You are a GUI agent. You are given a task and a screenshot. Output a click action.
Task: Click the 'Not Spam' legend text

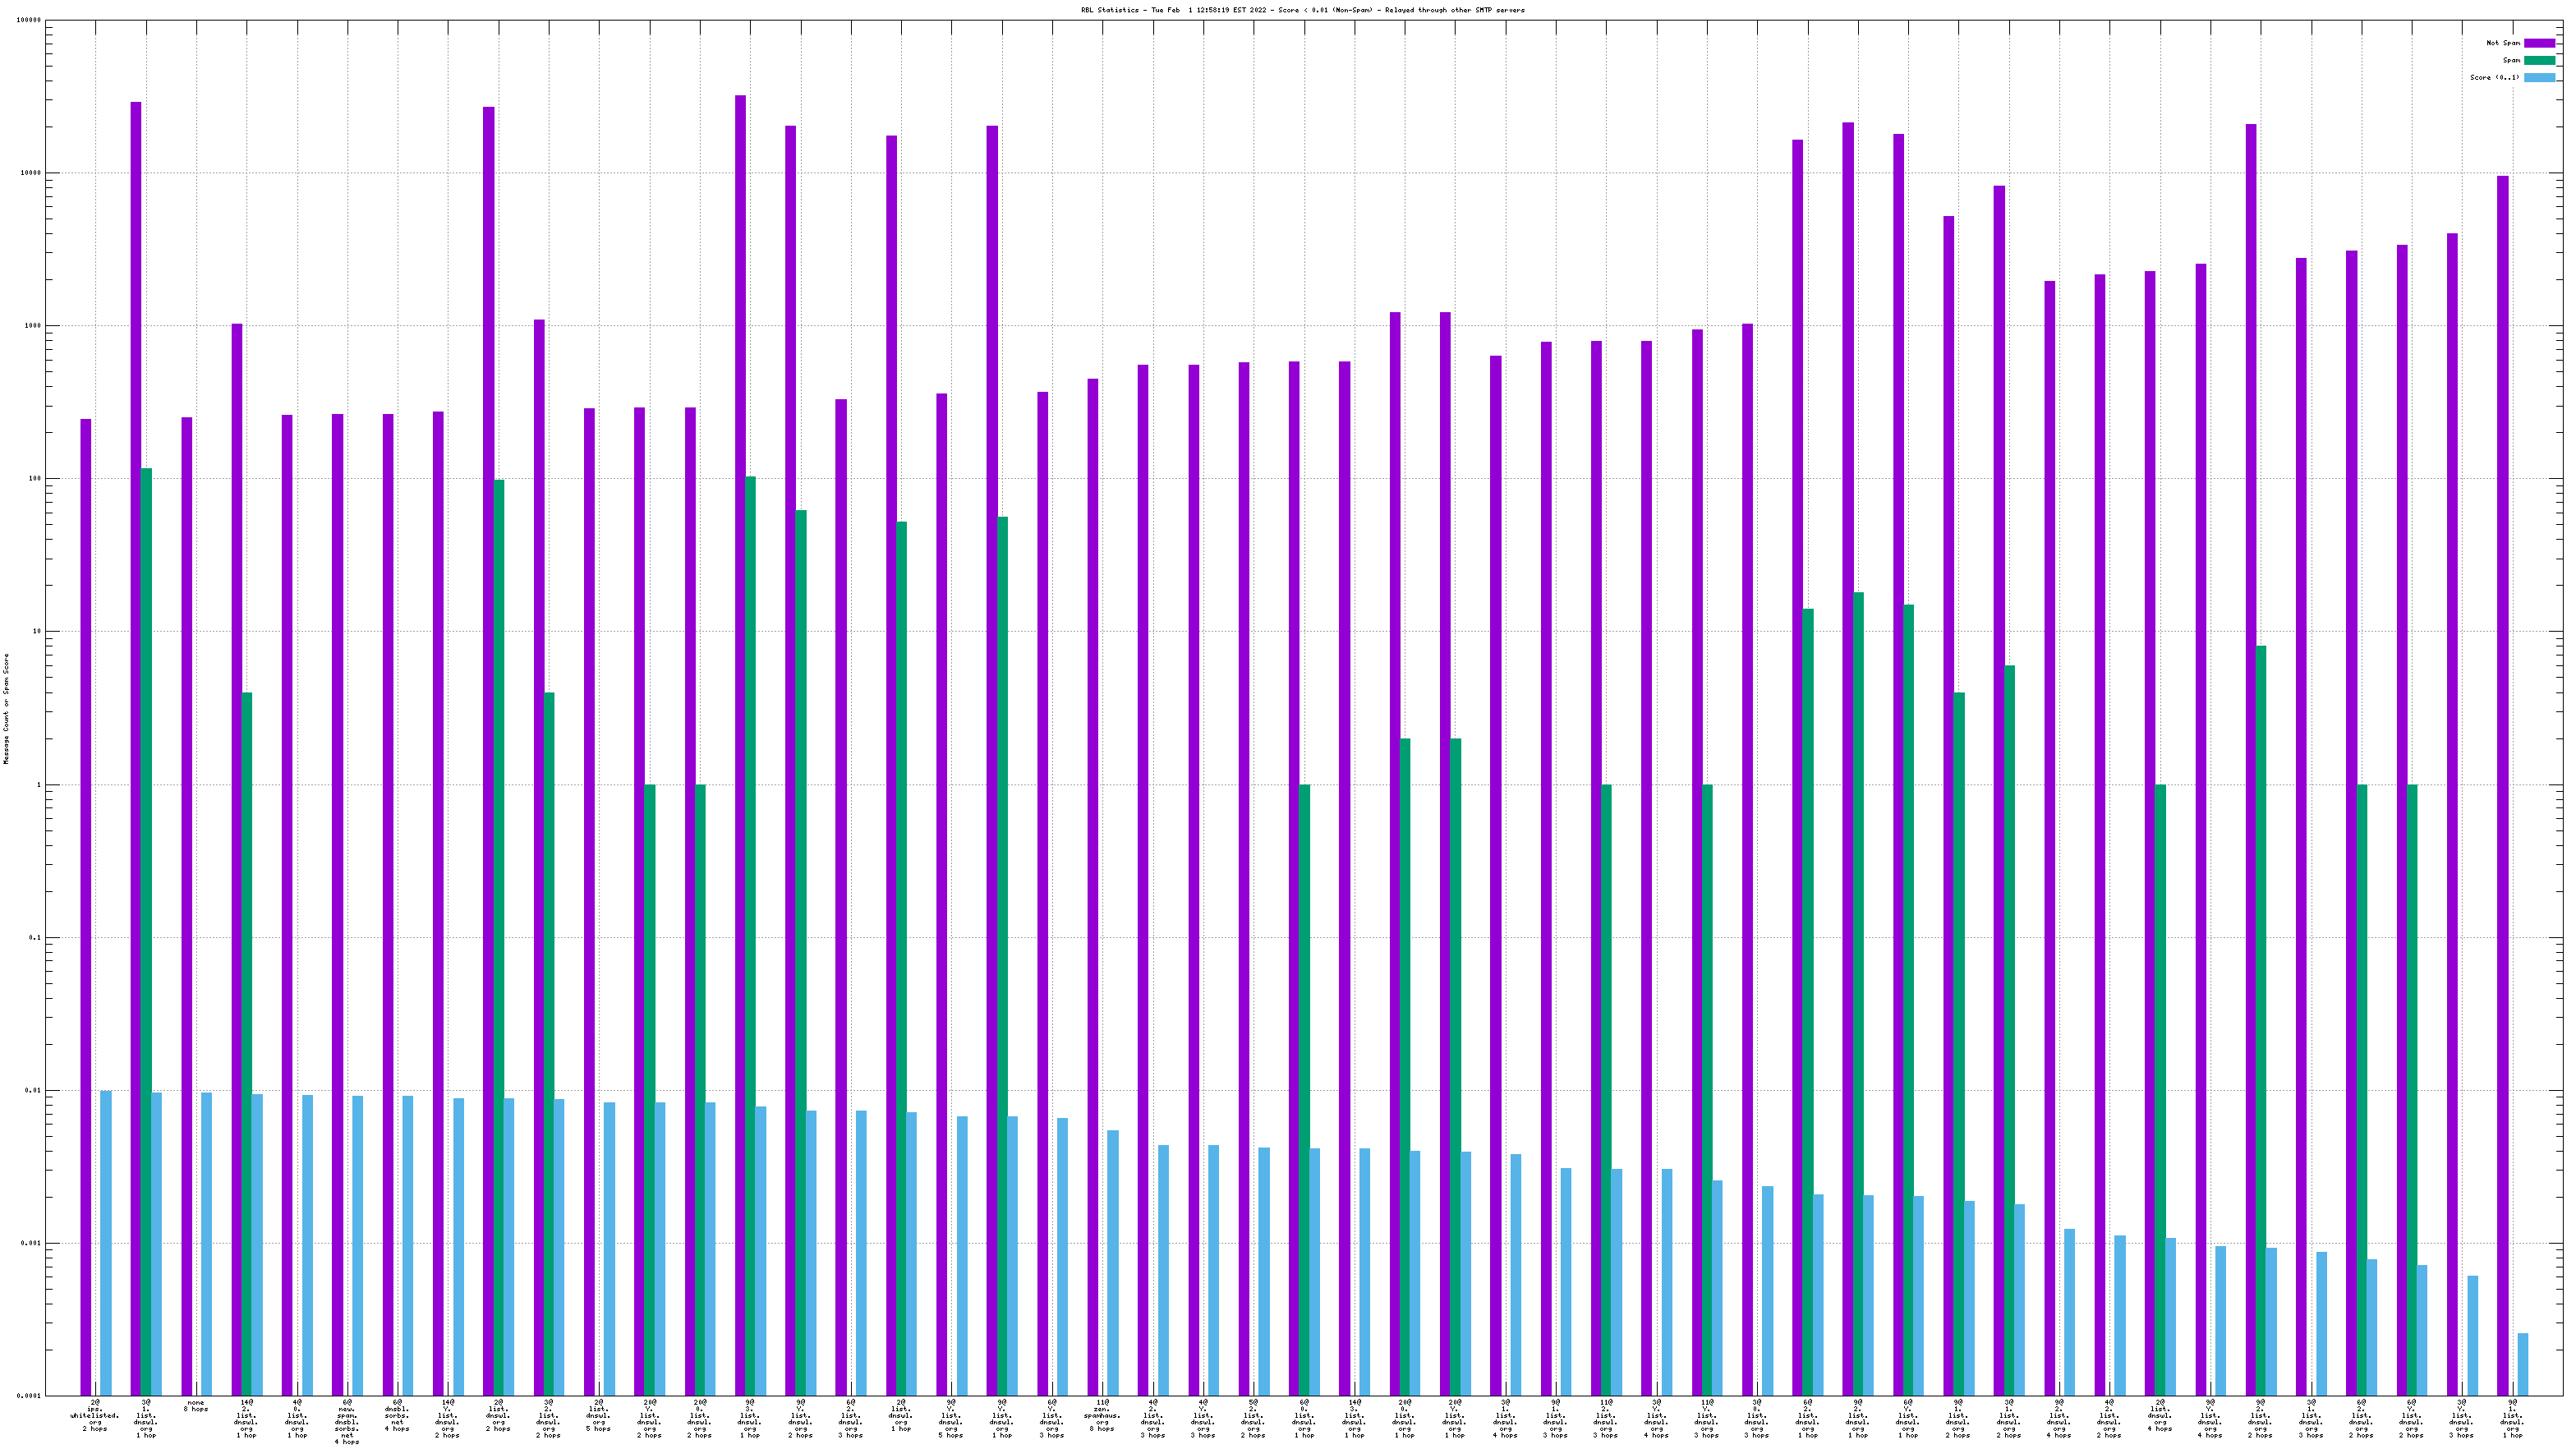tap(2503, 43)
